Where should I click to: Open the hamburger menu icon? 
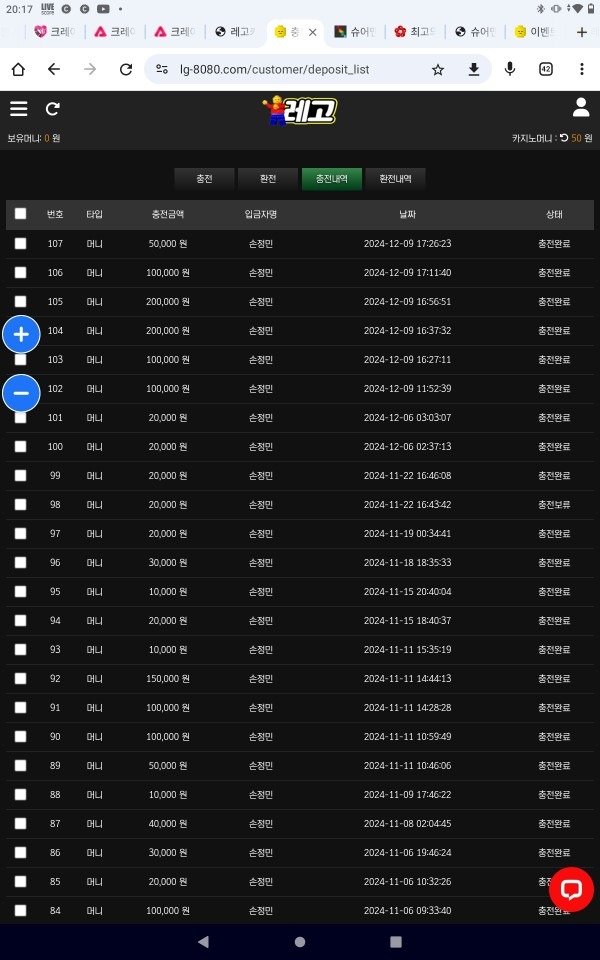[x=18, y=109]
